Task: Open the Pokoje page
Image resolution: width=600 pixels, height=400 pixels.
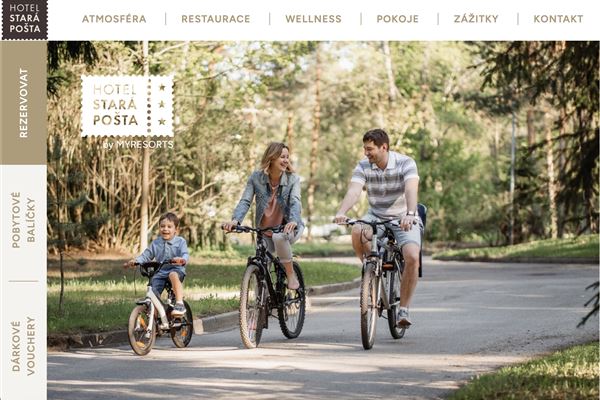Action: click(398, 19)
